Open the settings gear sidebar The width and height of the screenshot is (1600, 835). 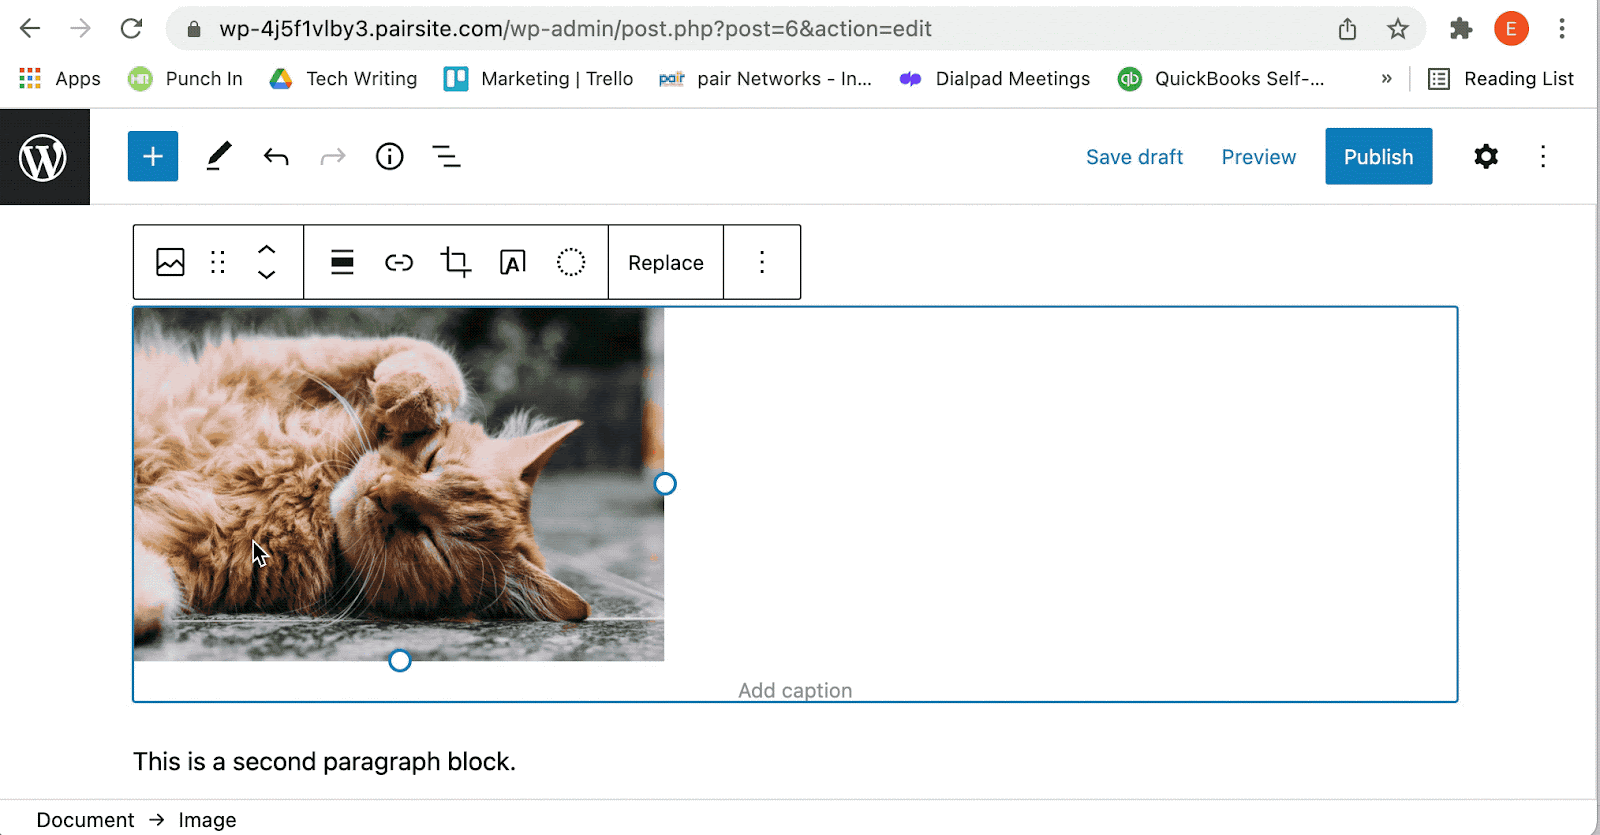click(x=1486, y=156)
